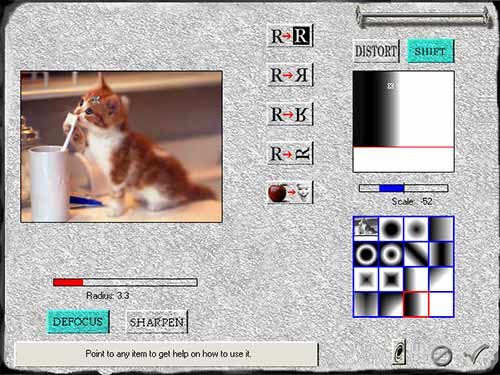
Task: Open the spiral logo icon
Action: 400,353
